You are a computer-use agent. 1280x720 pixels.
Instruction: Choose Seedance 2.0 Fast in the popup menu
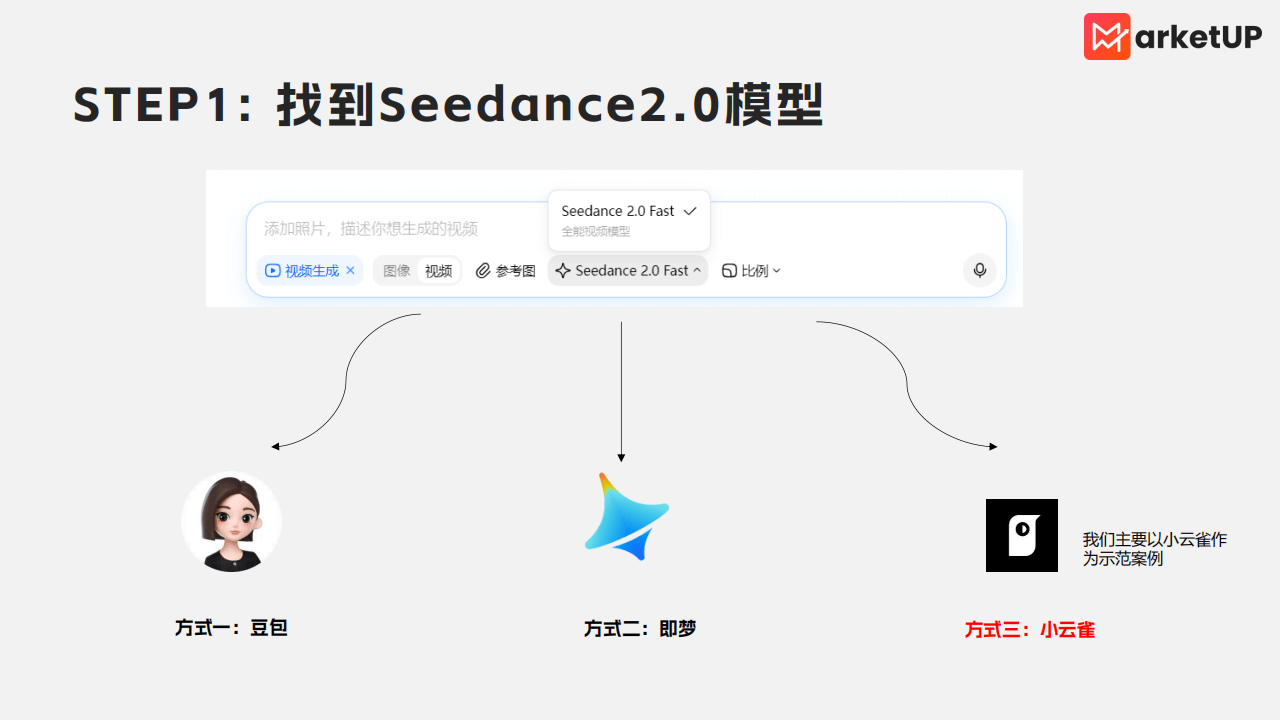click(x=618, y=211)
